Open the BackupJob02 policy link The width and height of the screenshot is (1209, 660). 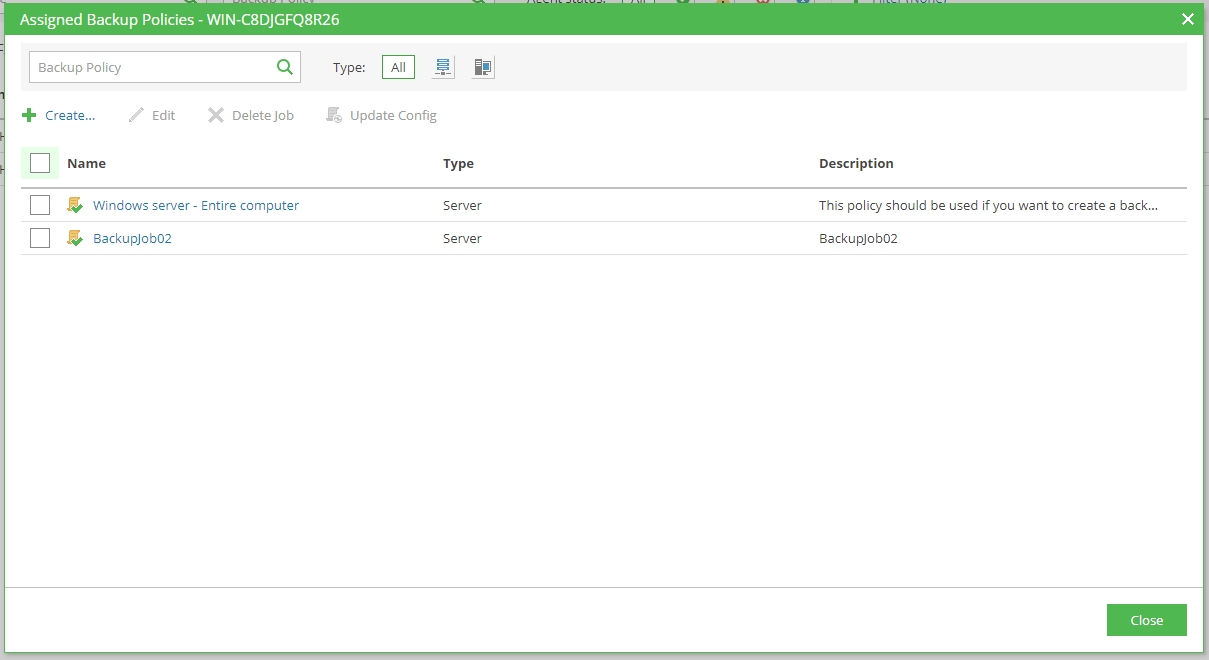point(132,238)
